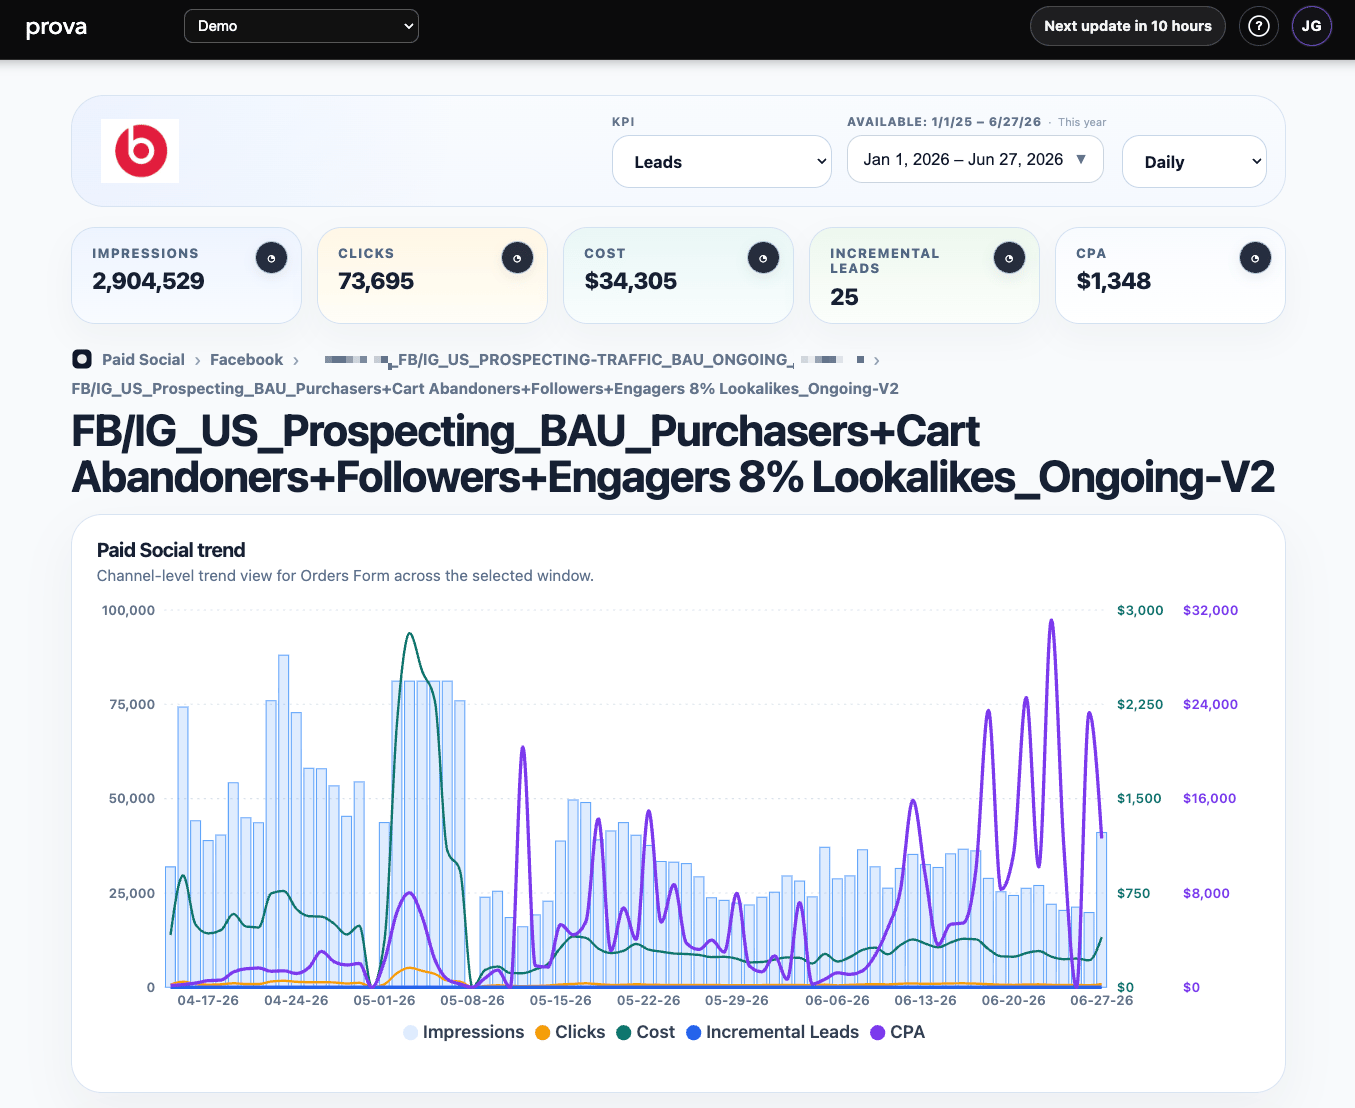Click the Cost card round icon
1355x1108 pixels.
pyautogui.click(x=763, y=258)
